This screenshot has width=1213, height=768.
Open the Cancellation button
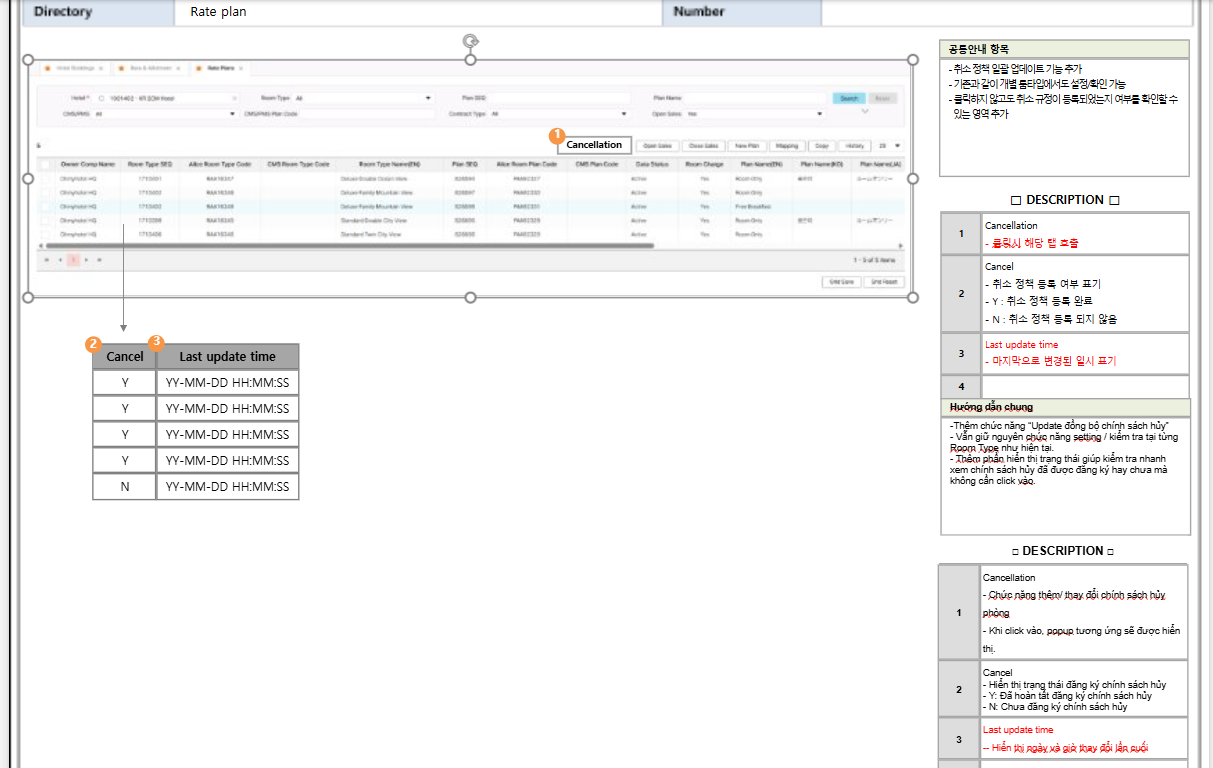click(594, 145)
